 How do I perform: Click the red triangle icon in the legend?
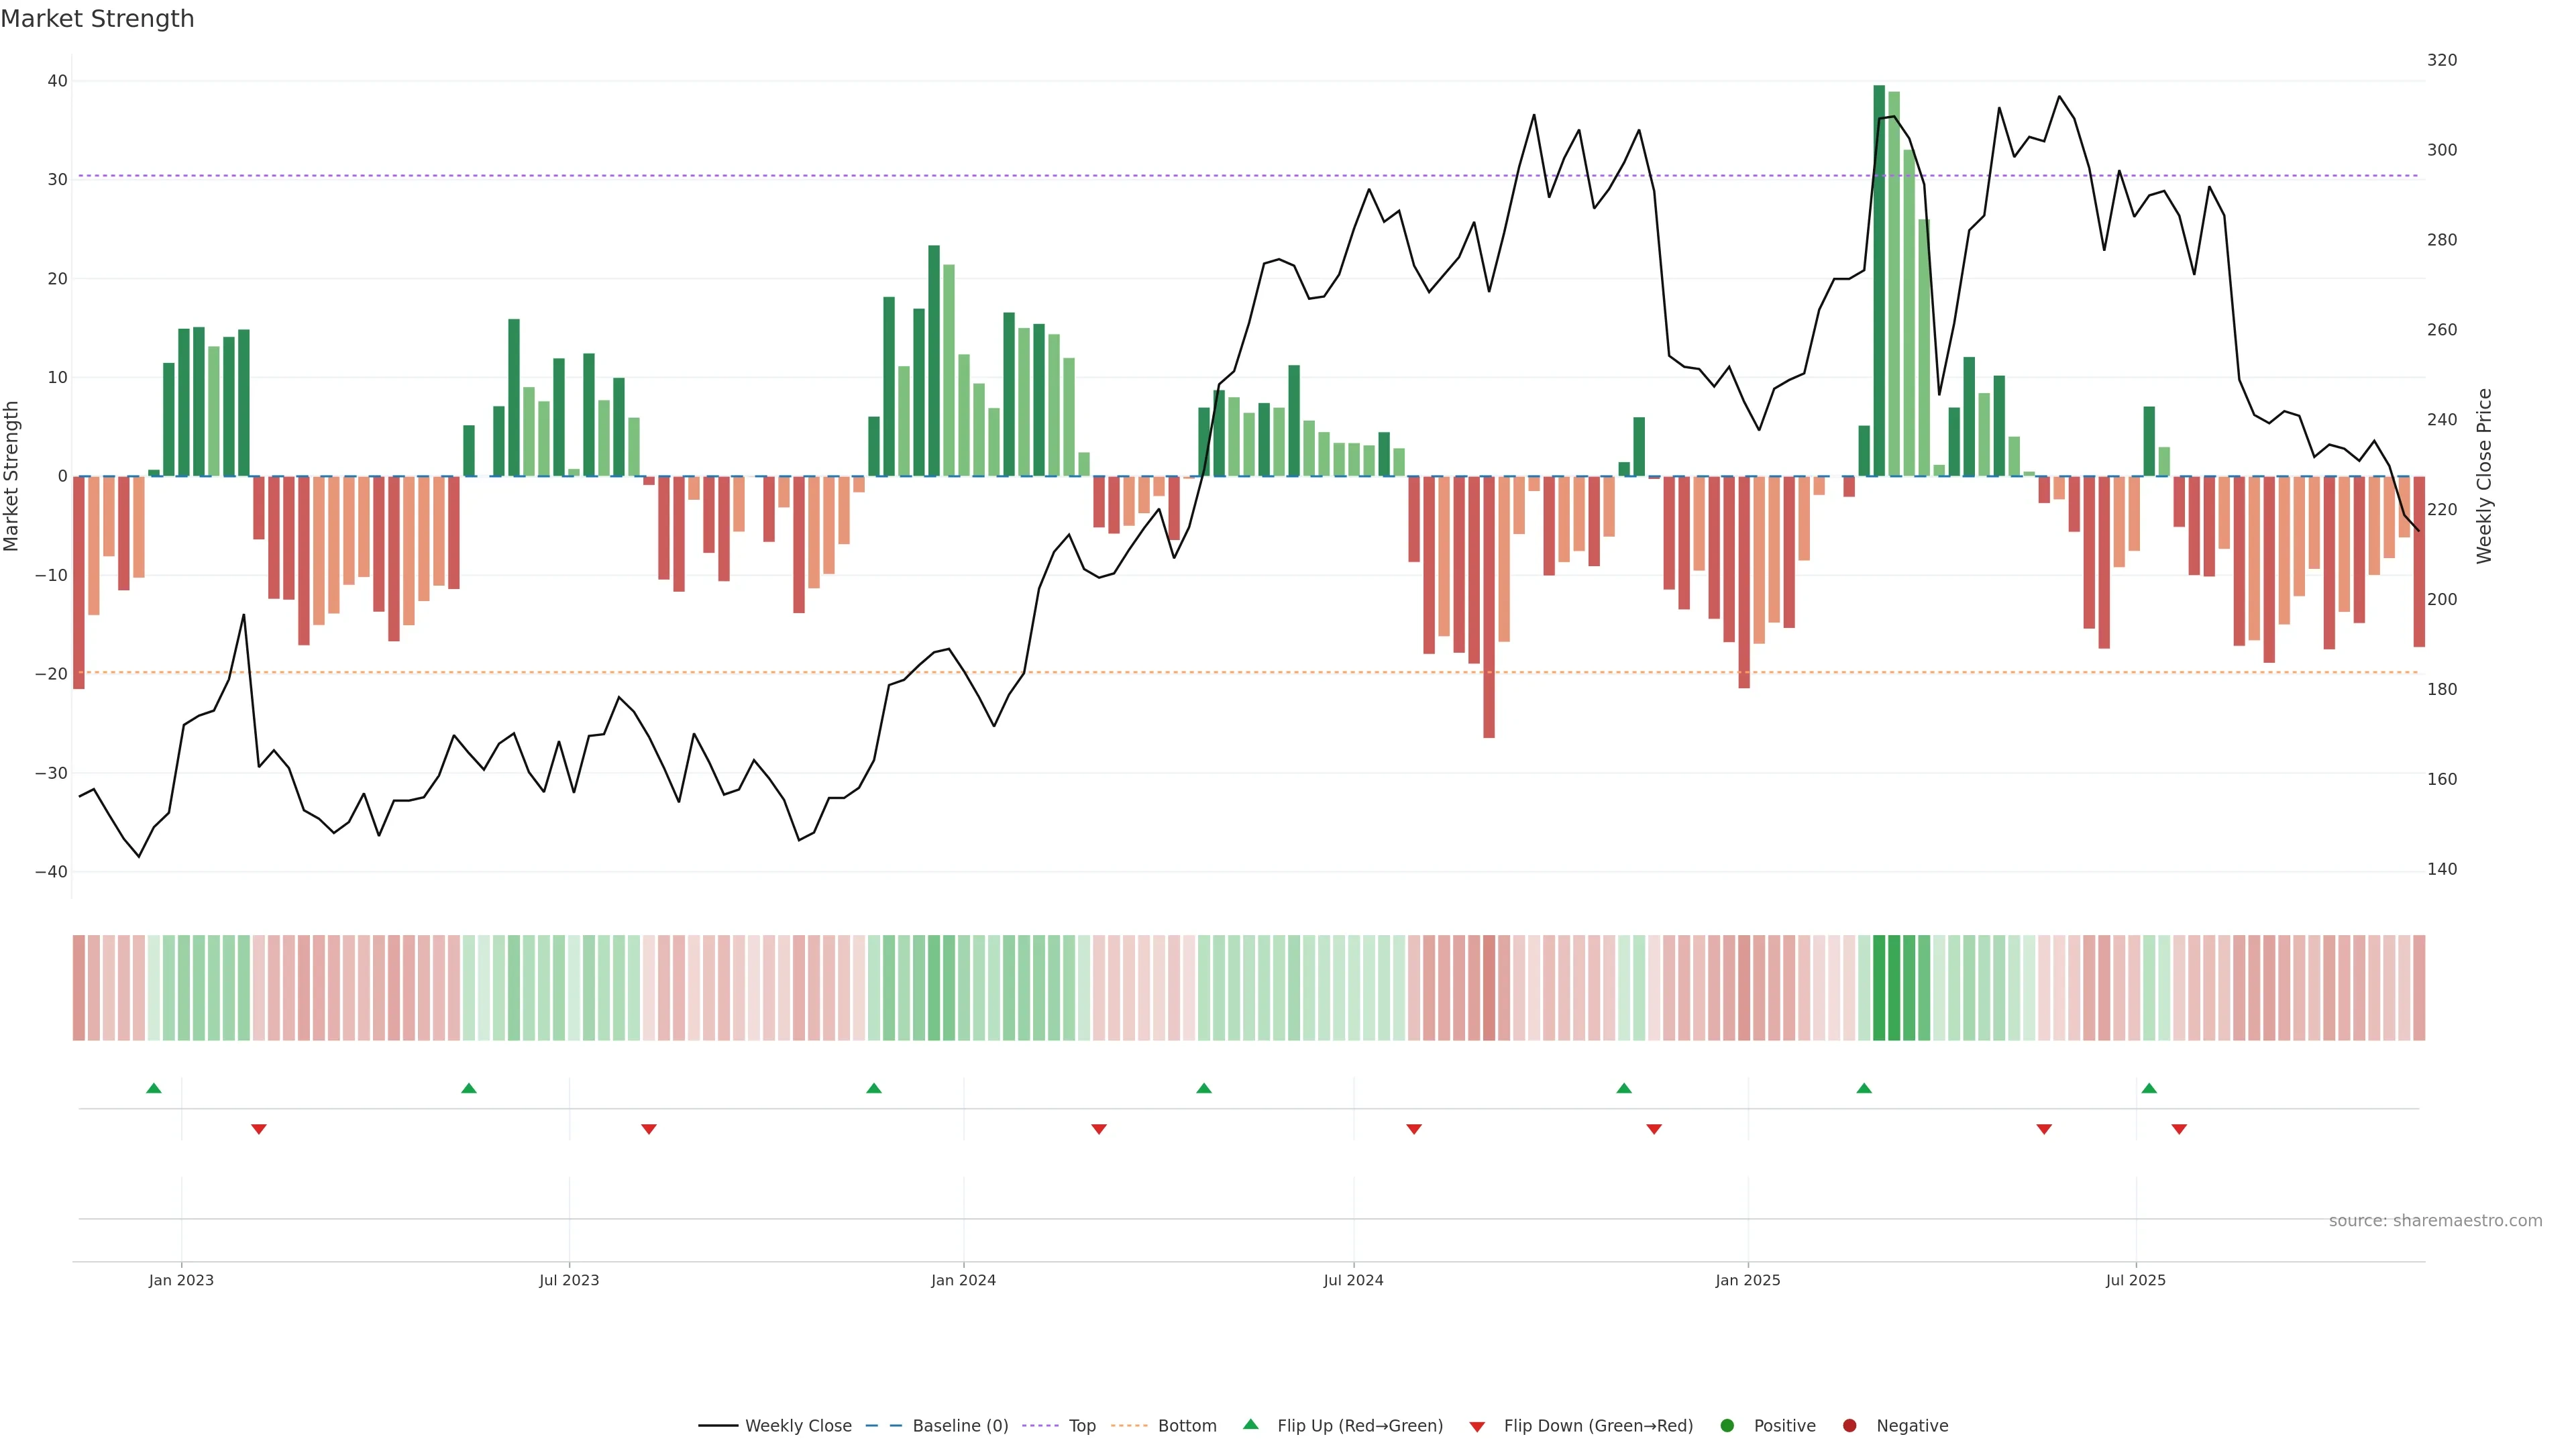[1477, 1427]
